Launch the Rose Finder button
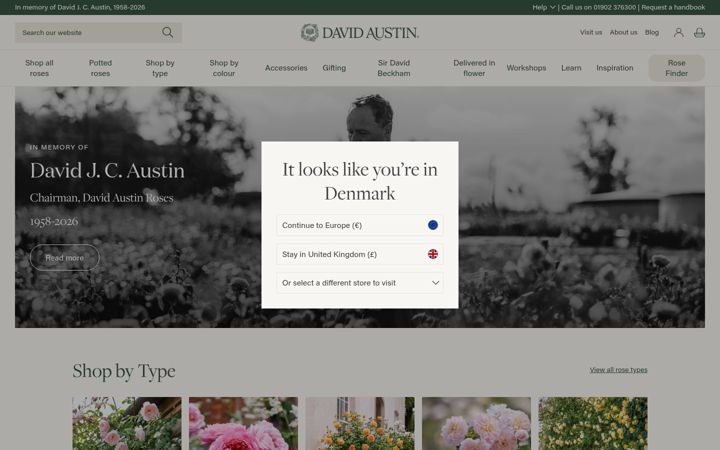 [676, 68]
